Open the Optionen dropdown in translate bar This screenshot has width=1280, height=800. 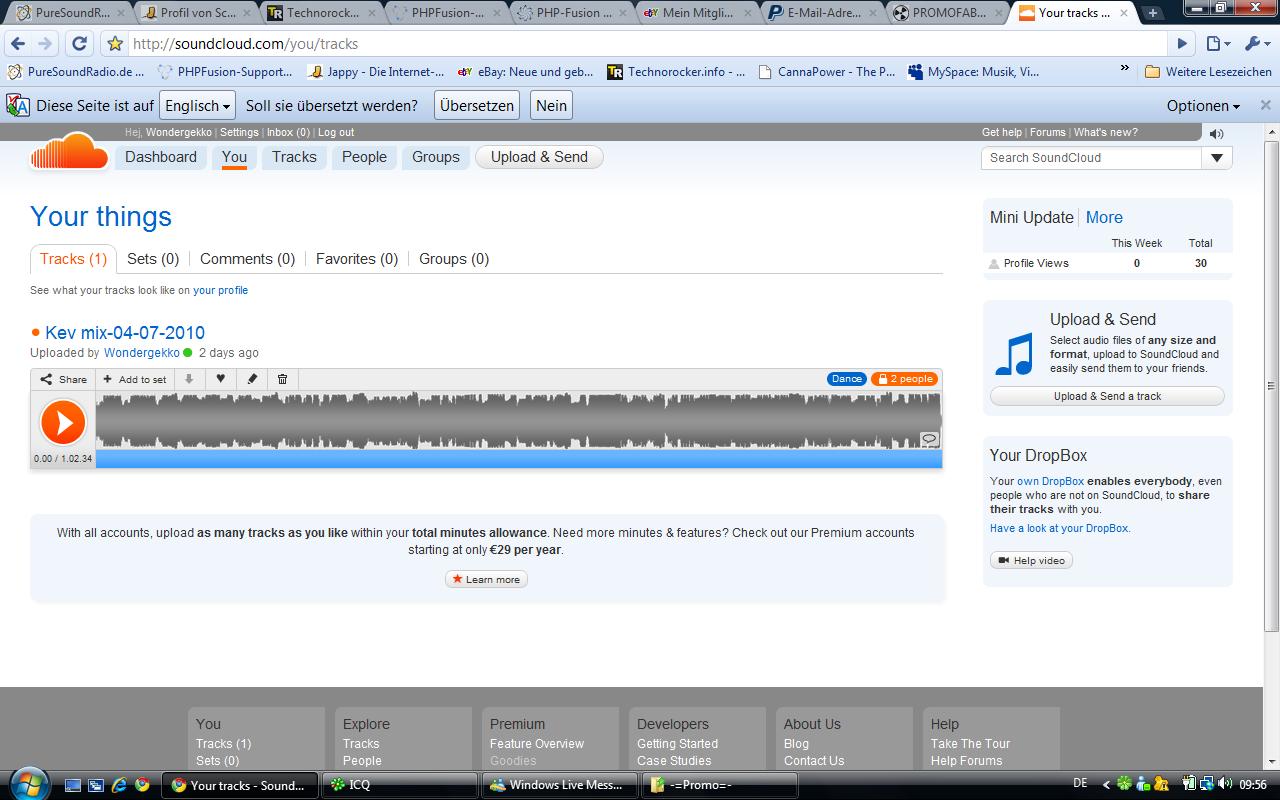point(1203,105)
